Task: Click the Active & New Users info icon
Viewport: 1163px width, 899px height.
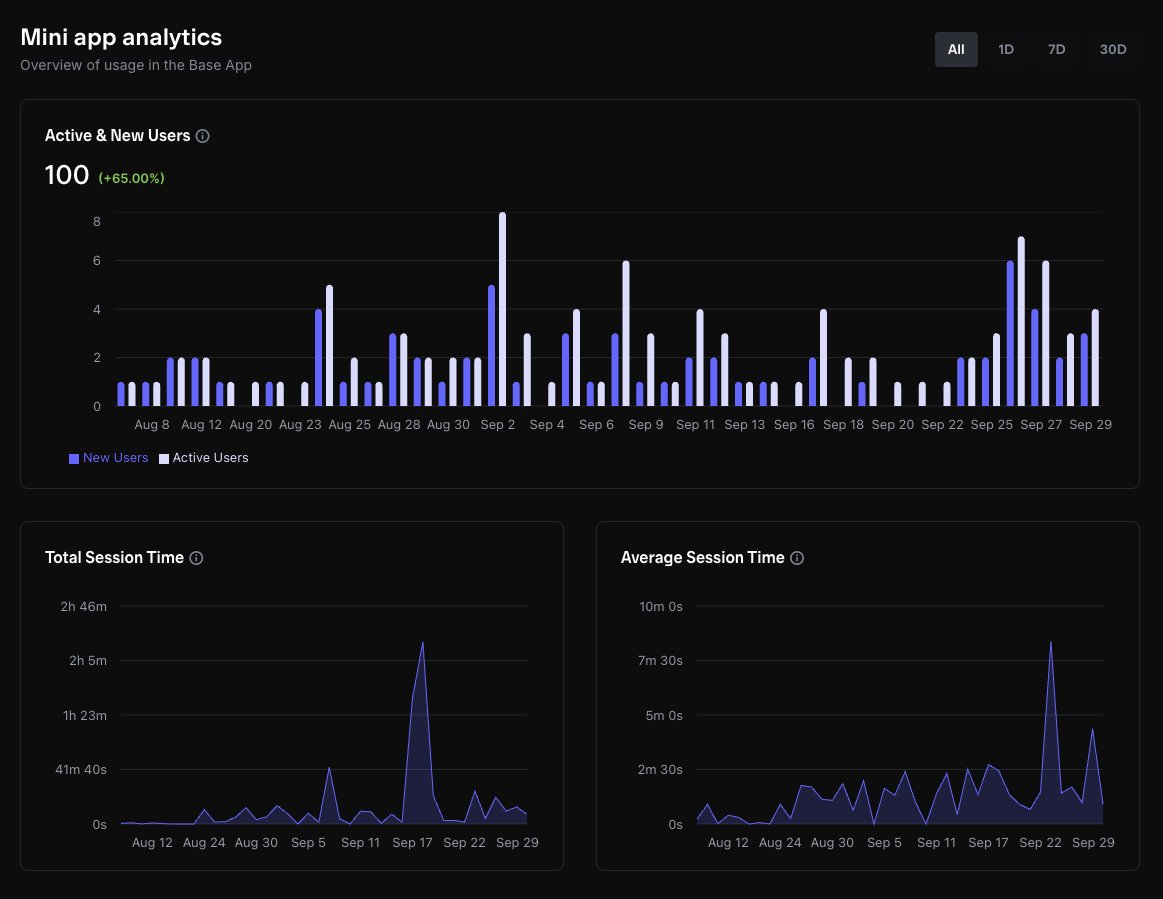Action: [203, 136]
